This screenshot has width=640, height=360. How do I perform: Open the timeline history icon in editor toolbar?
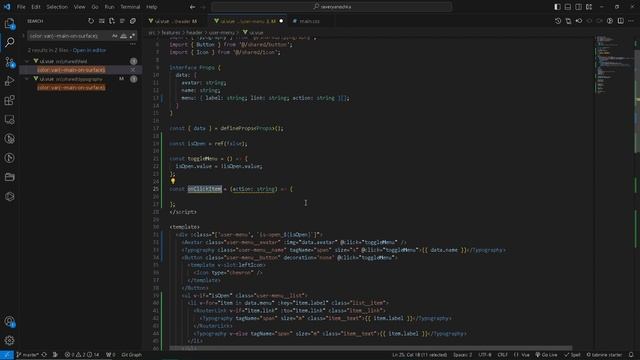558,21
